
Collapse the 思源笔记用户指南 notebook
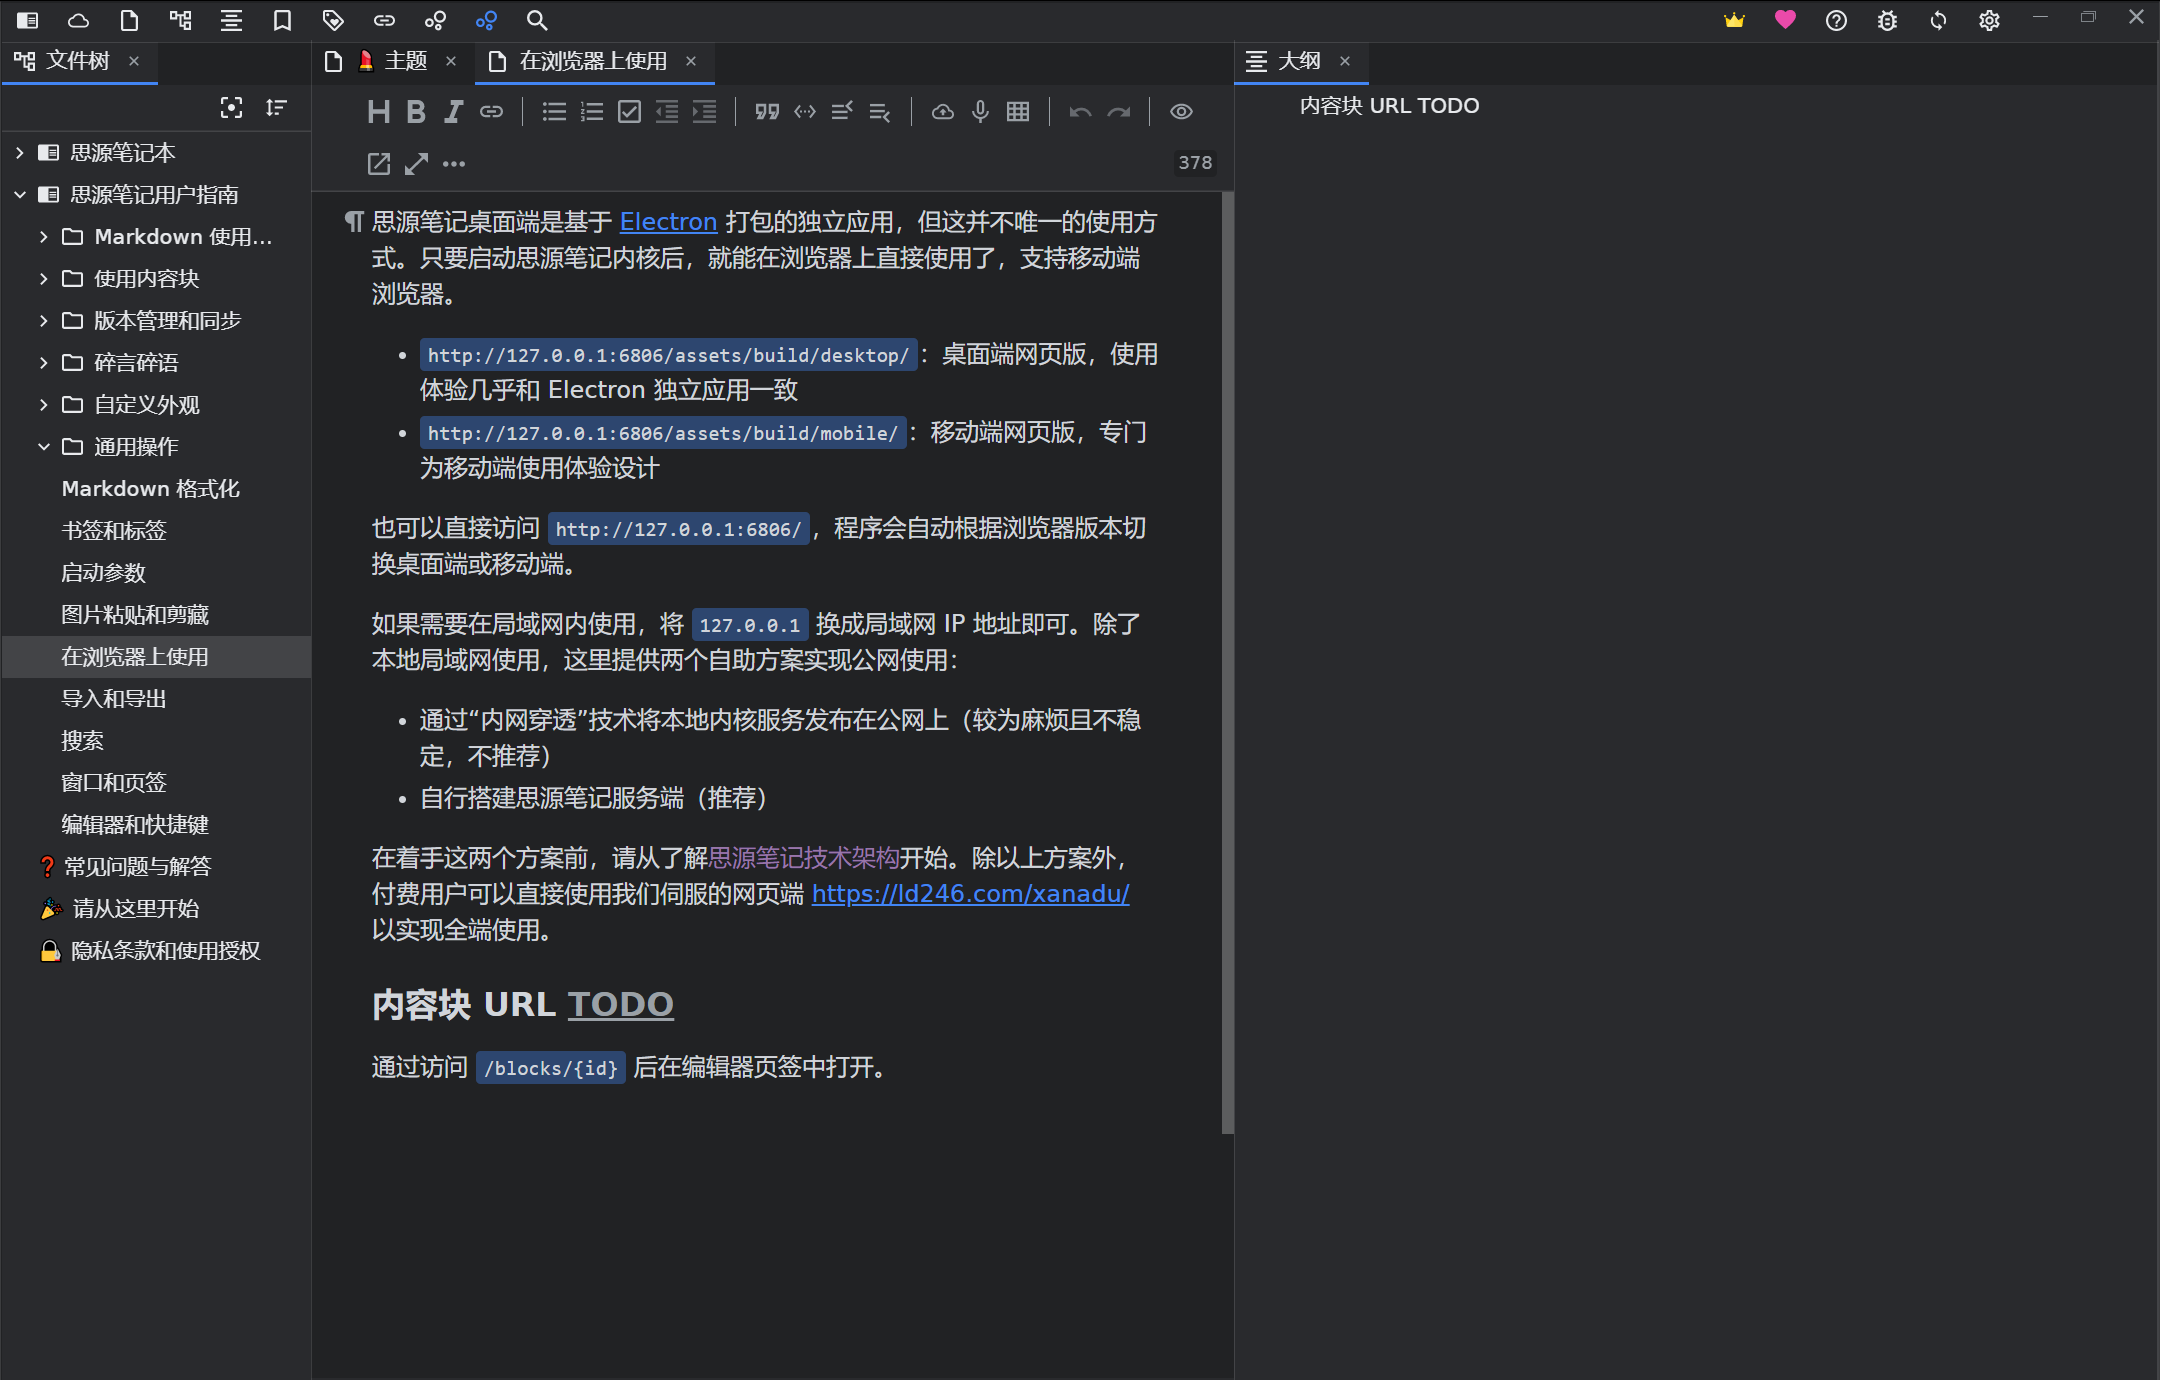click(x=19, y=195)
